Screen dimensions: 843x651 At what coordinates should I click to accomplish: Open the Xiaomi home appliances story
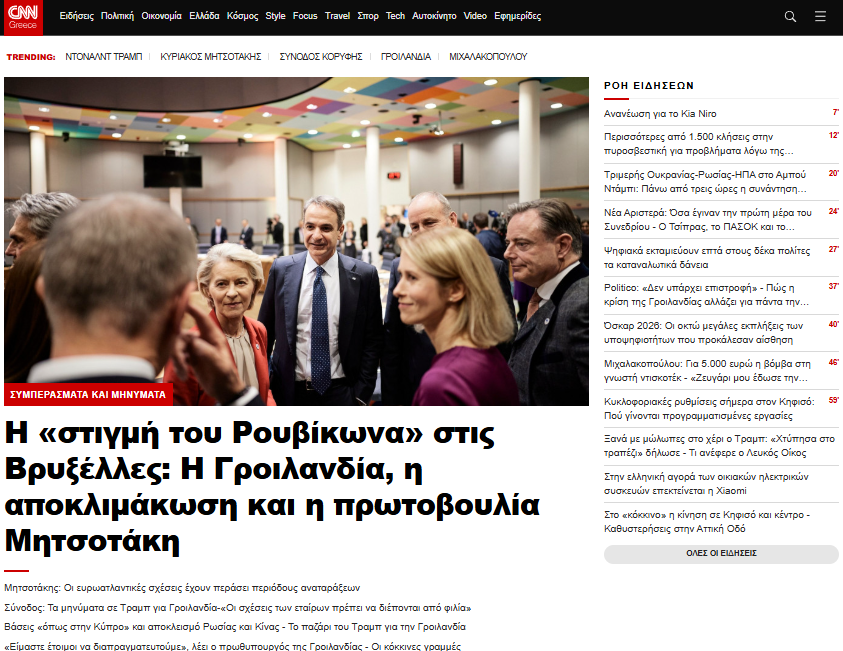point(704,484)
